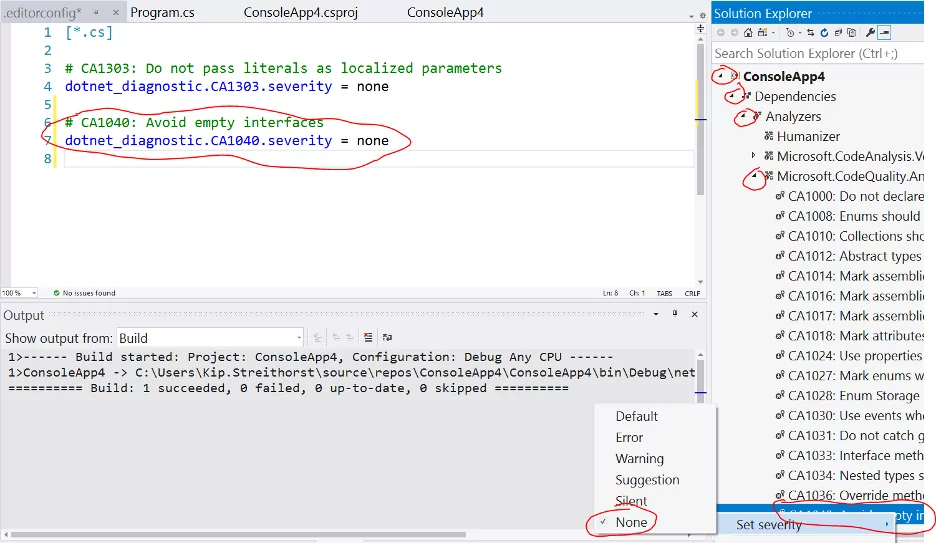Viewport: 936px width, 544px height.
Task: Click the Home icon in Solution Explorer
Action: pyautogui.click(x=748, y=33)
